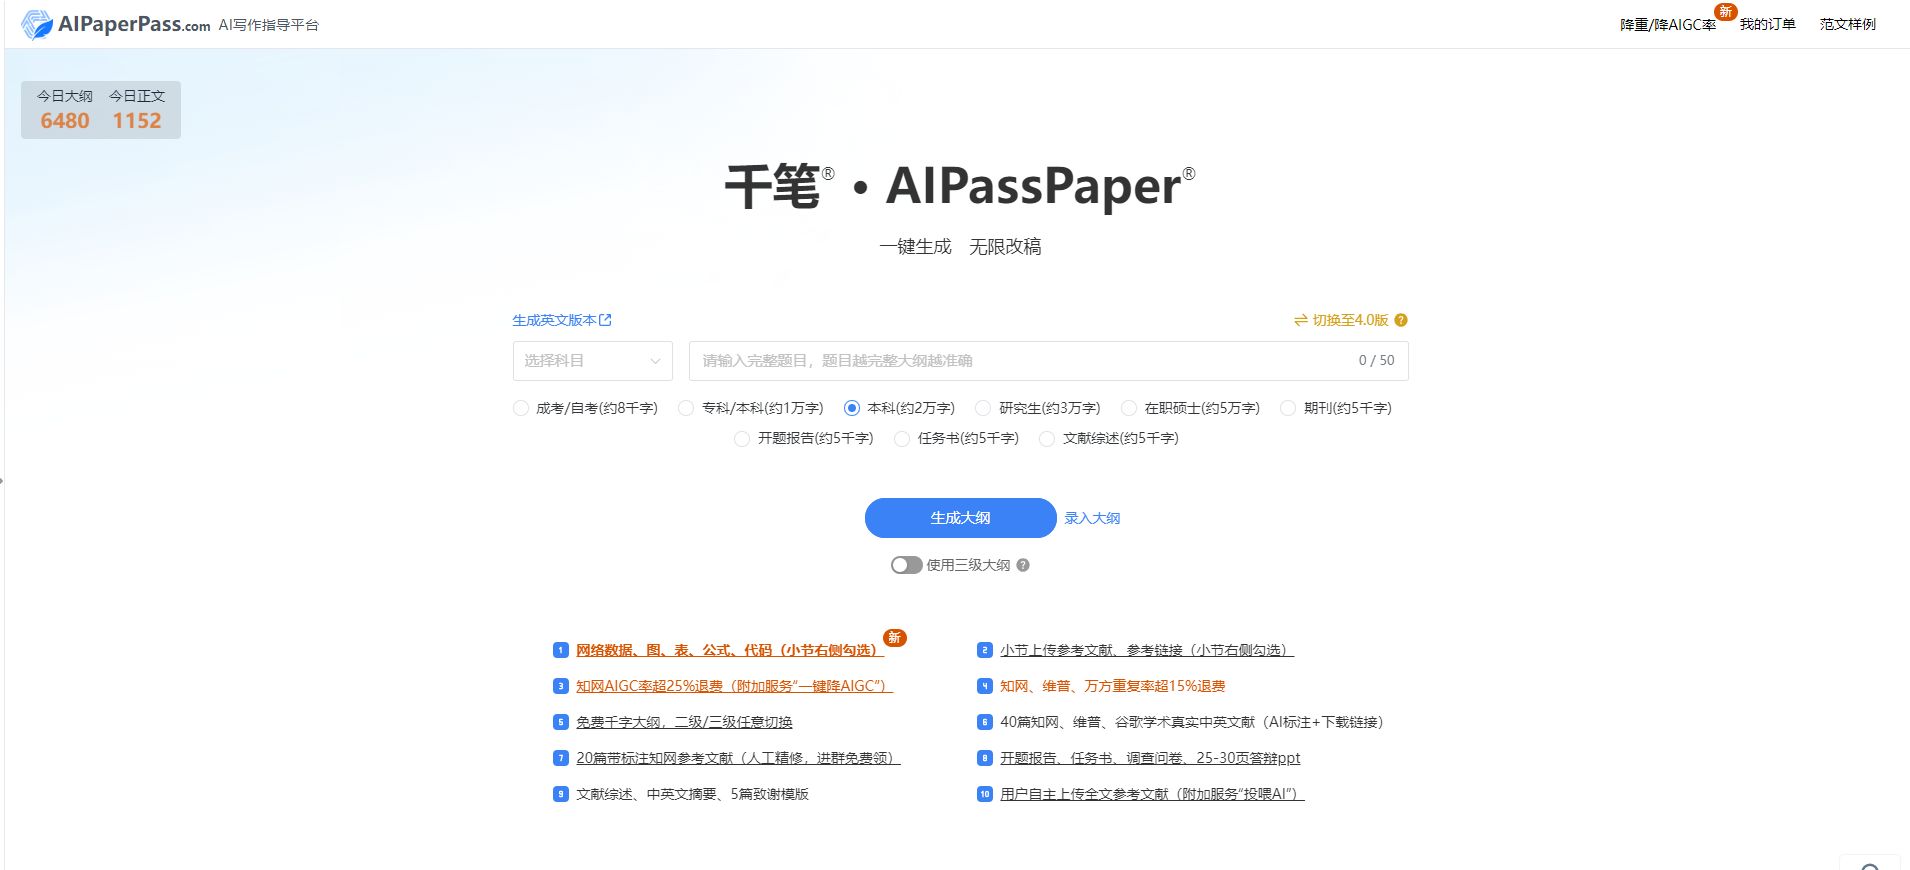Select 任务书(约5千字) option
Screen dimensions: 1910x870
pos(957,438)
